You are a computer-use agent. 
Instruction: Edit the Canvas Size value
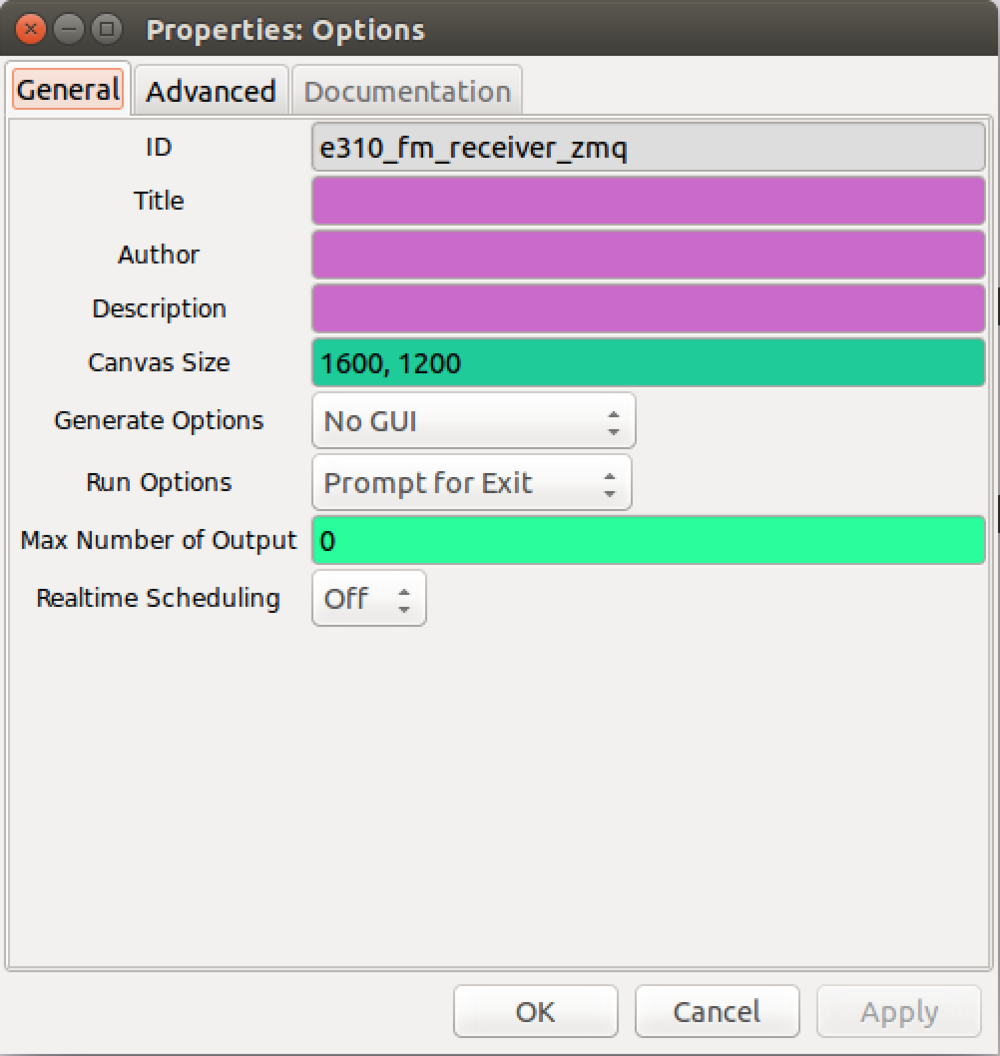(x=648, y=363)
